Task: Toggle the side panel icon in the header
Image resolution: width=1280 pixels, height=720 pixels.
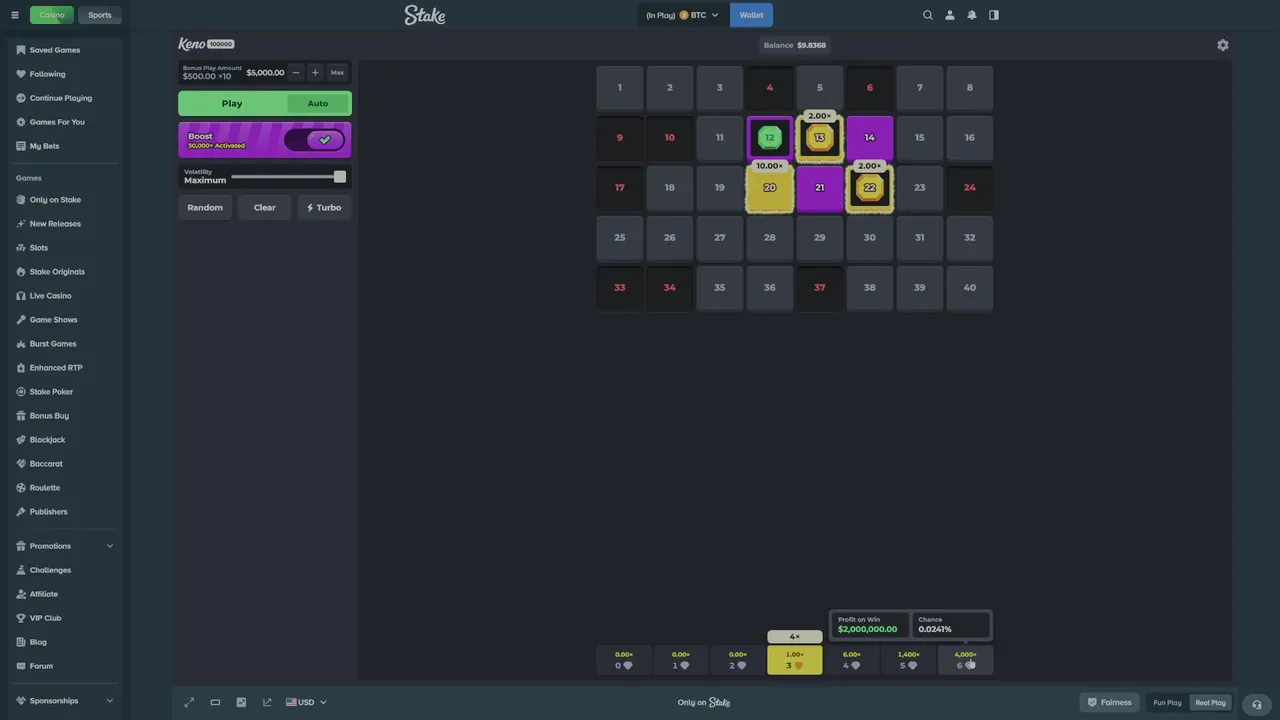Action: 994,15
